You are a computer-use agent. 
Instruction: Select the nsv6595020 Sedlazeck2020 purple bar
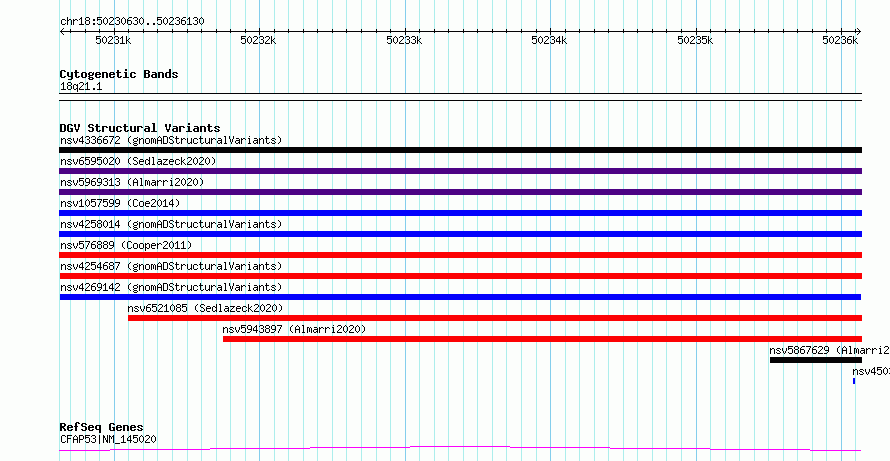(460, 171)
